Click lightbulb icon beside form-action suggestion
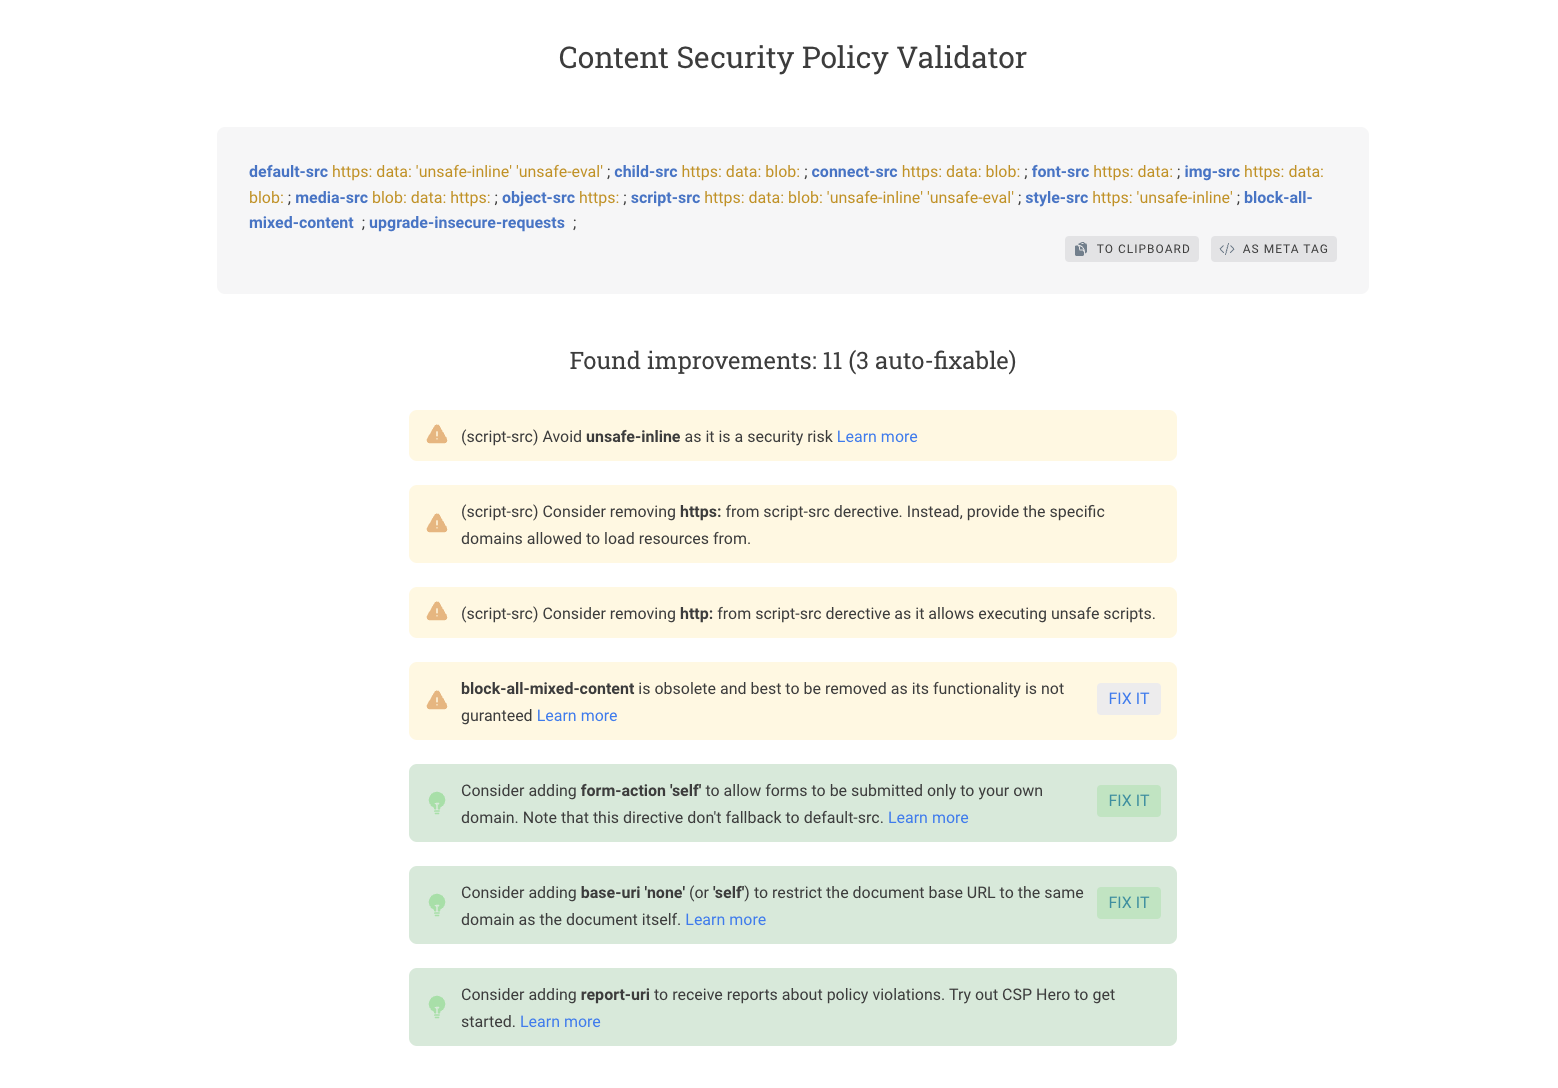 point(437,803)
